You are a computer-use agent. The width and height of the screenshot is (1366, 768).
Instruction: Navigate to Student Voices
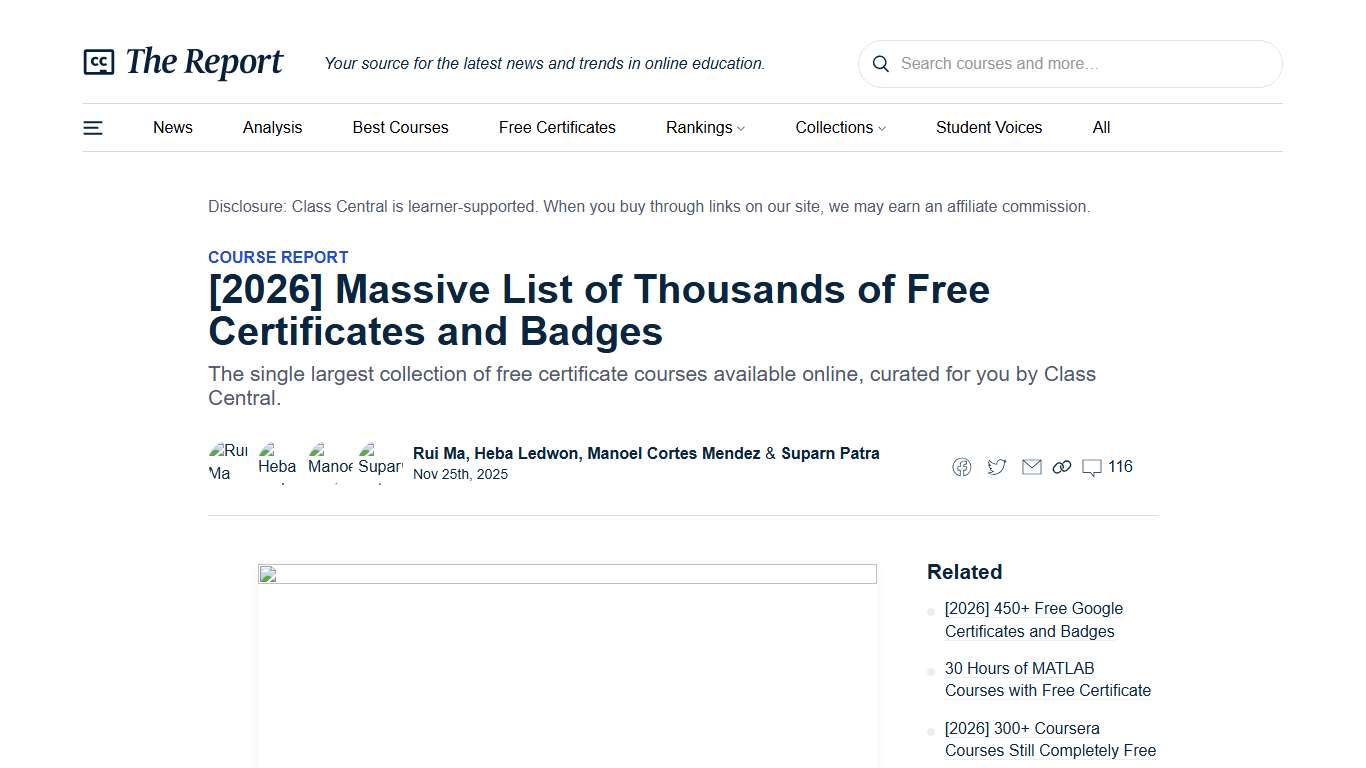989,127
